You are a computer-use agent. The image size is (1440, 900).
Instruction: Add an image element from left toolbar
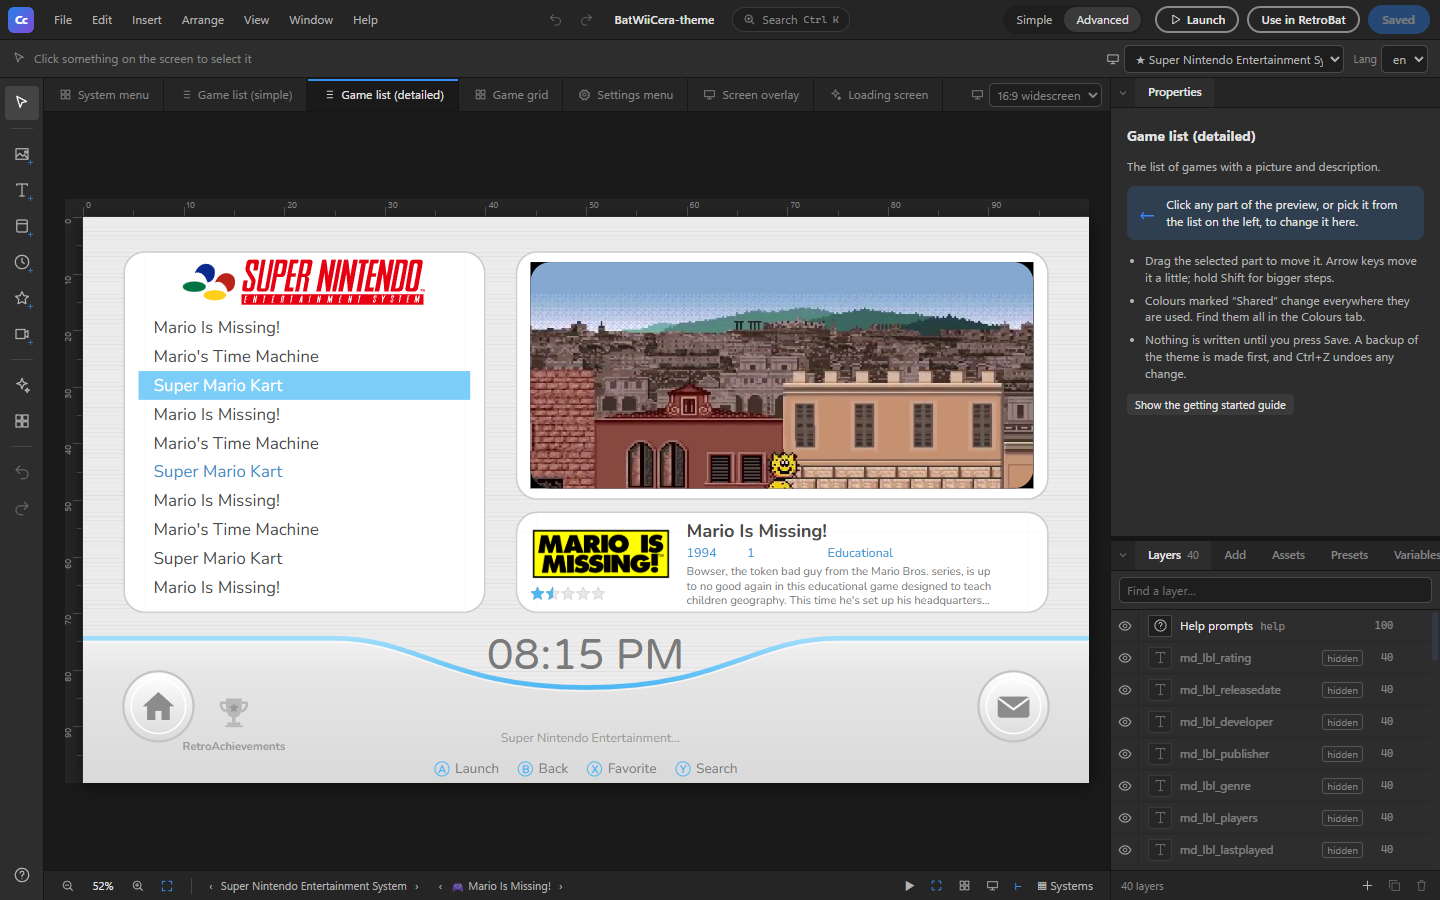[22, 154]
